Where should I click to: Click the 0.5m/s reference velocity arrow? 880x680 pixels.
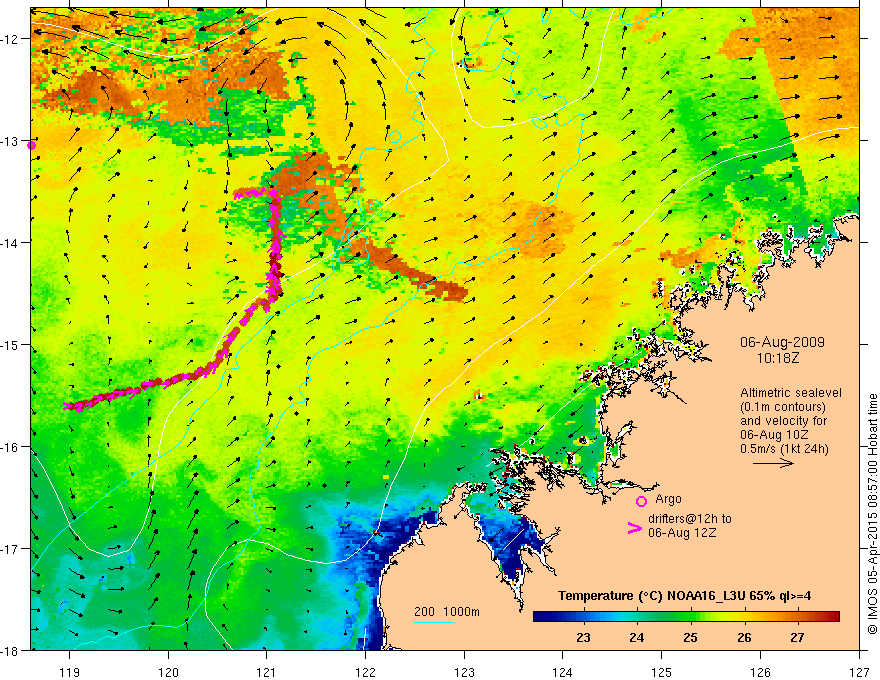point(773,463)
